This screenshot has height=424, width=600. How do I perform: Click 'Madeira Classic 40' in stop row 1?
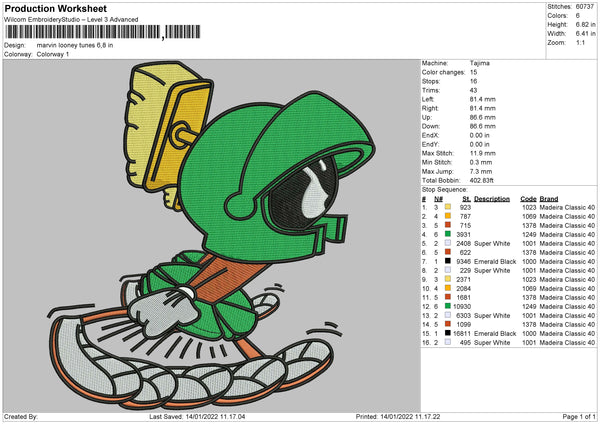coord(567,207)
